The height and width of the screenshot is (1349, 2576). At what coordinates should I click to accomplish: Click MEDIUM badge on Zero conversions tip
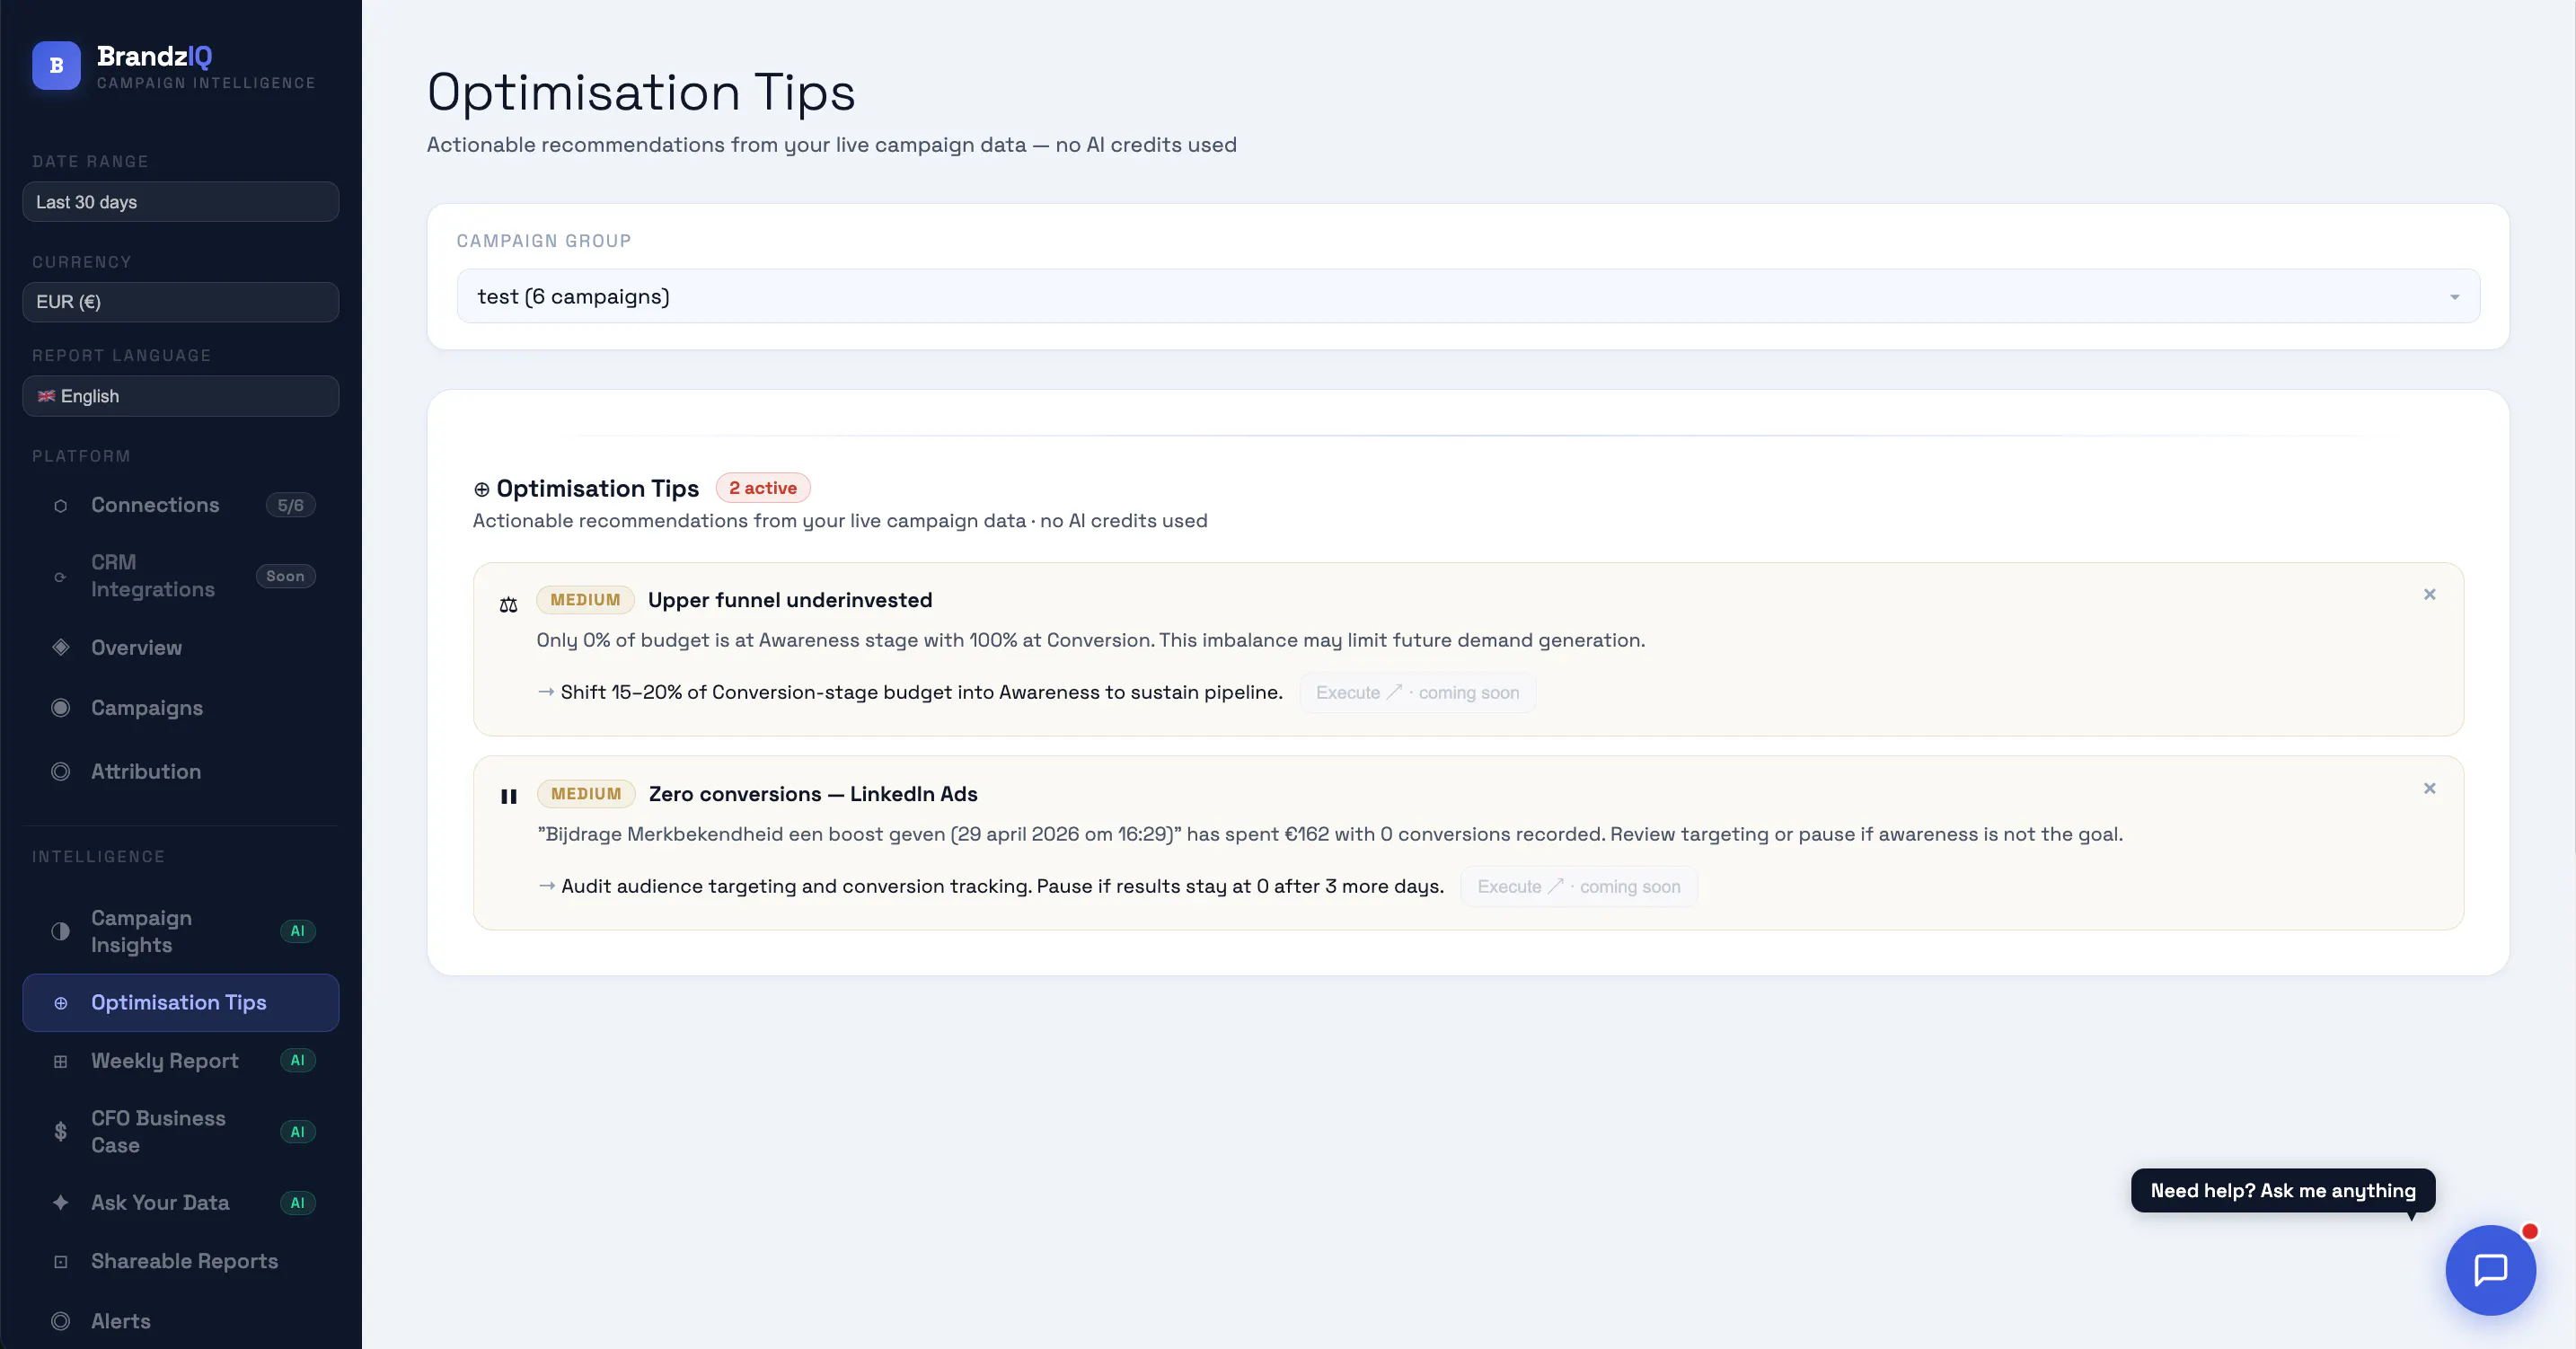586,794
